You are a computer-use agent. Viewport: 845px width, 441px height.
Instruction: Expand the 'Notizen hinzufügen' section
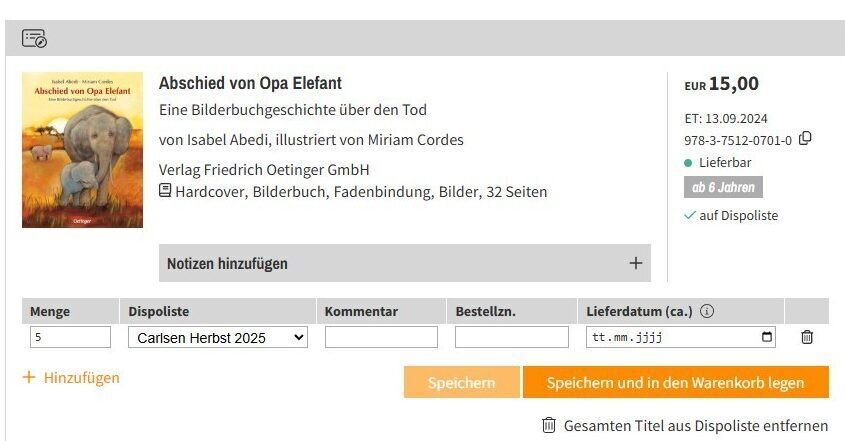404,263
